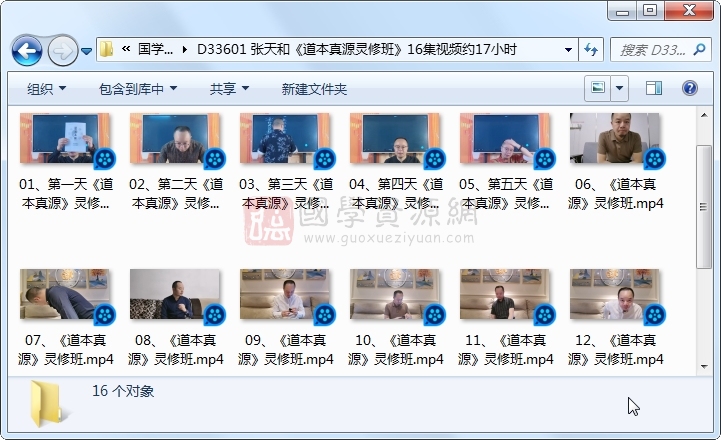Open the 包含到库中 menu
Image resolution: width=721 pixels, height=440 pixels.
(x=137, y=89)
